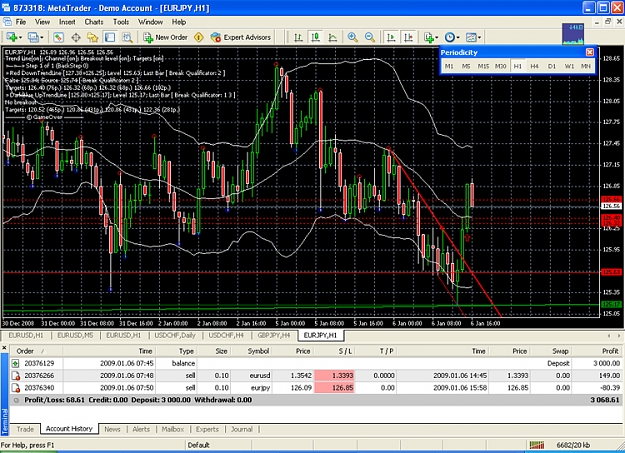Close the Periodicity floating toolbar

[590, 52]
